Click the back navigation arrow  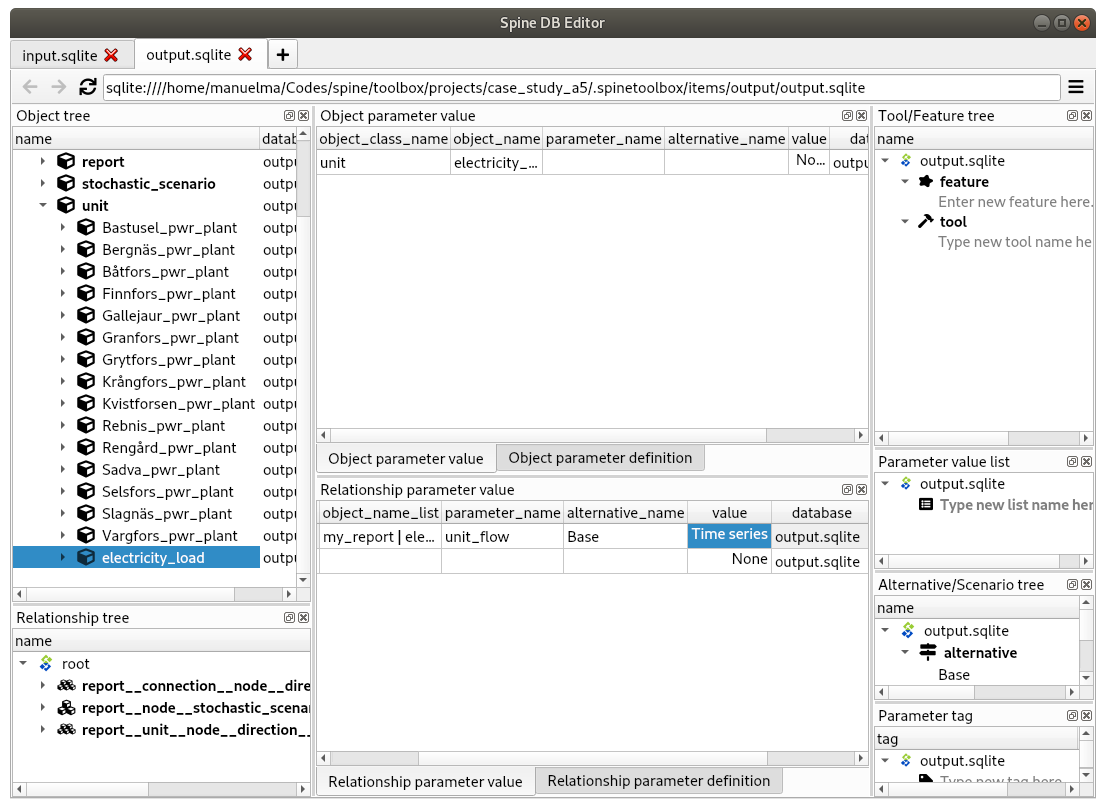30,87
